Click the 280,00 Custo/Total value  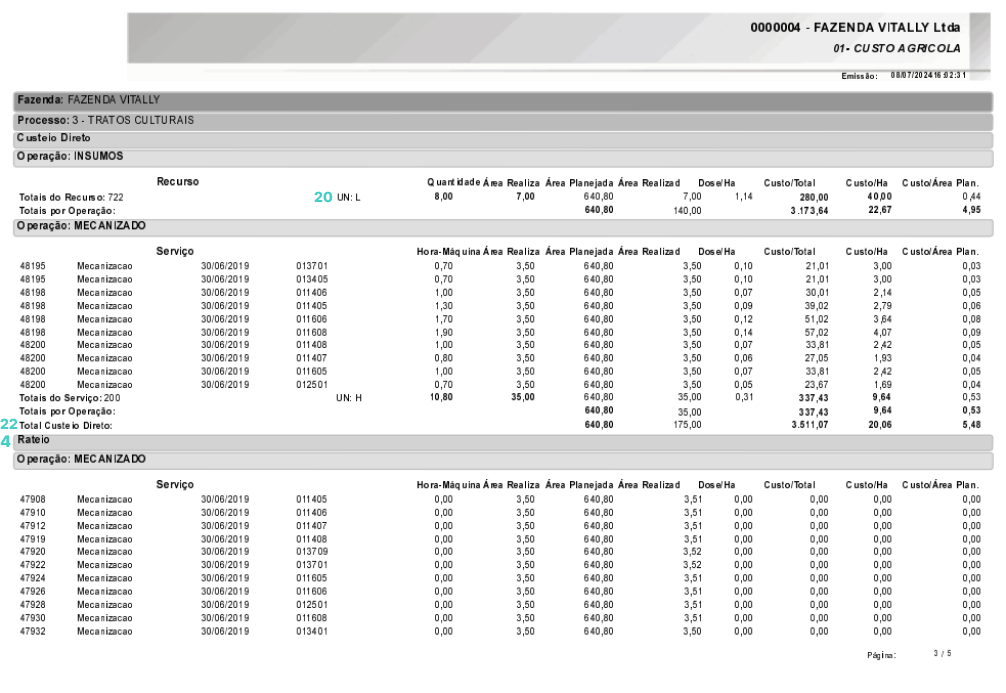[814, 198]
